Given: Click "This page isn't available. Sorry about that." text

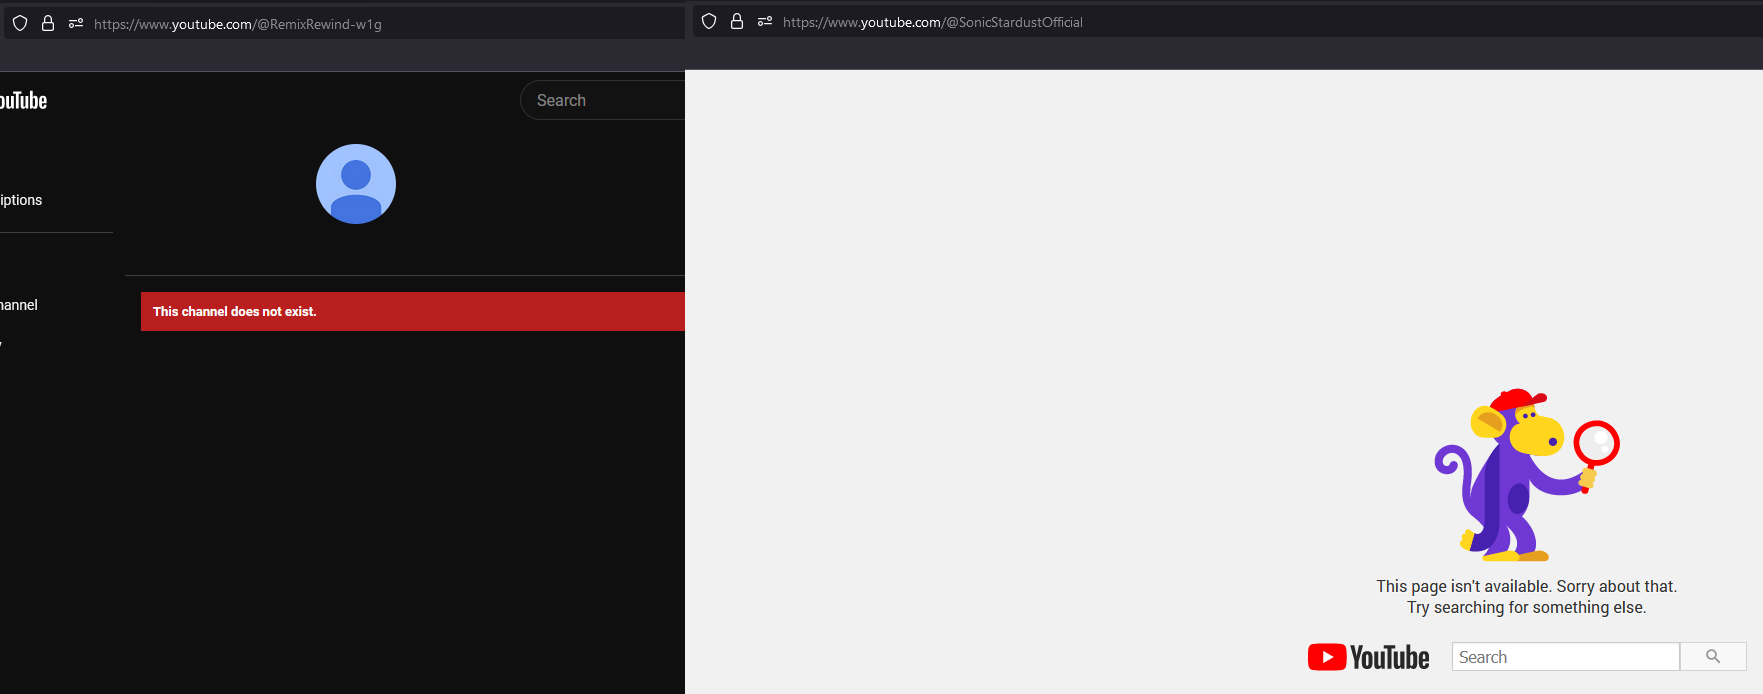Looking at the screenshot, I should [x=1526, y=586].
